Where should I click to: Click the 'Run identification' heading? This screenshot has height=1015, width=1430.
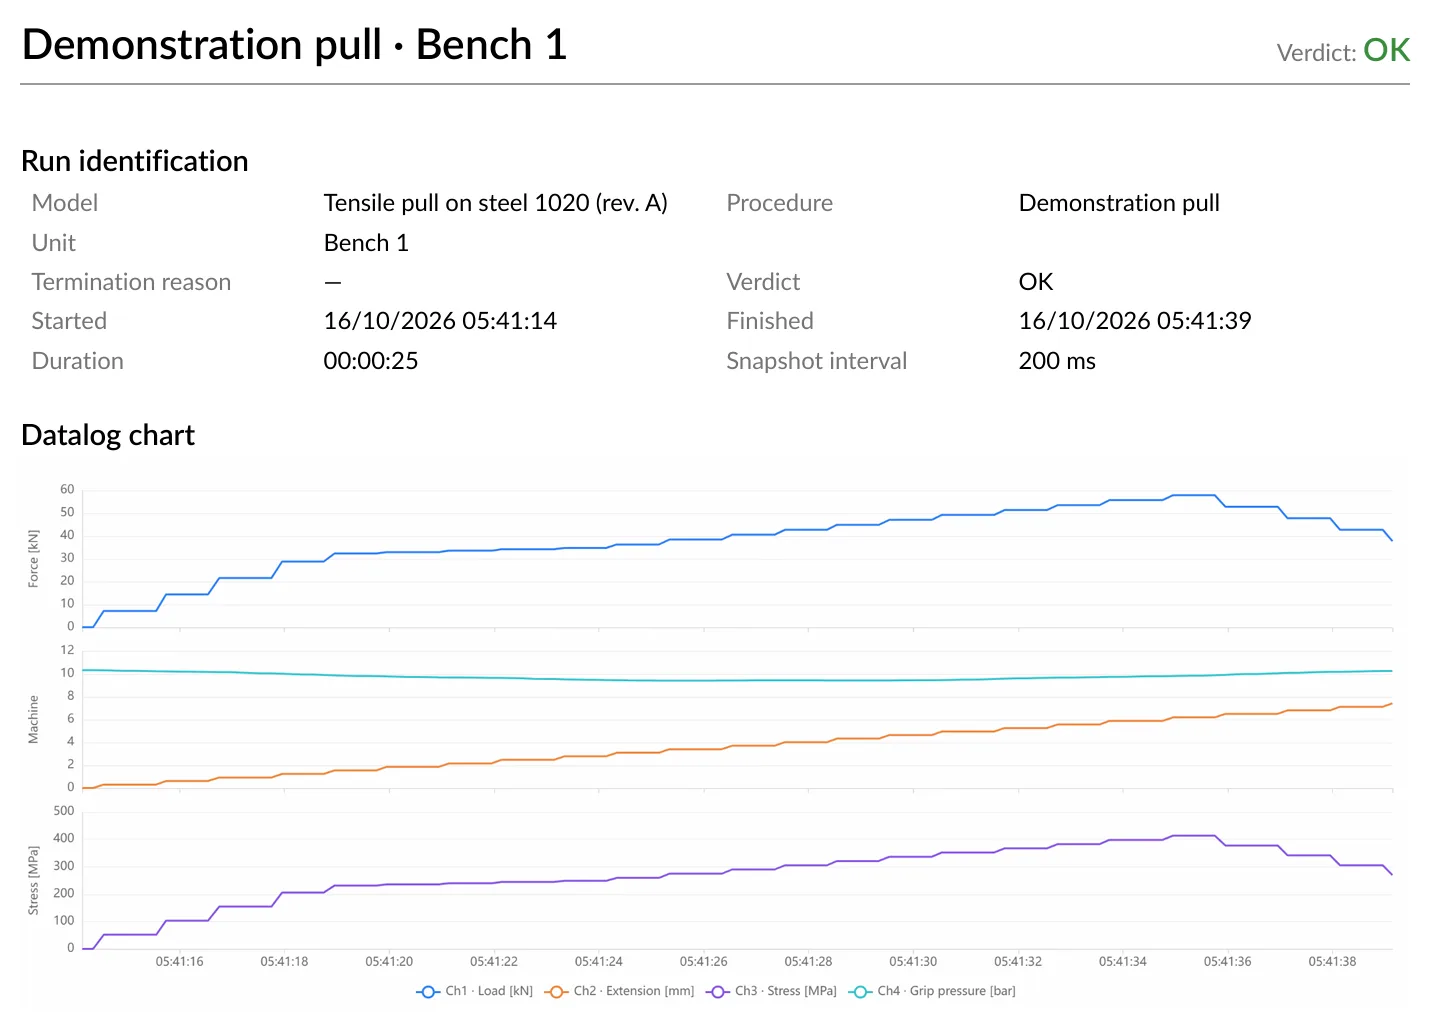click(135, 161)
